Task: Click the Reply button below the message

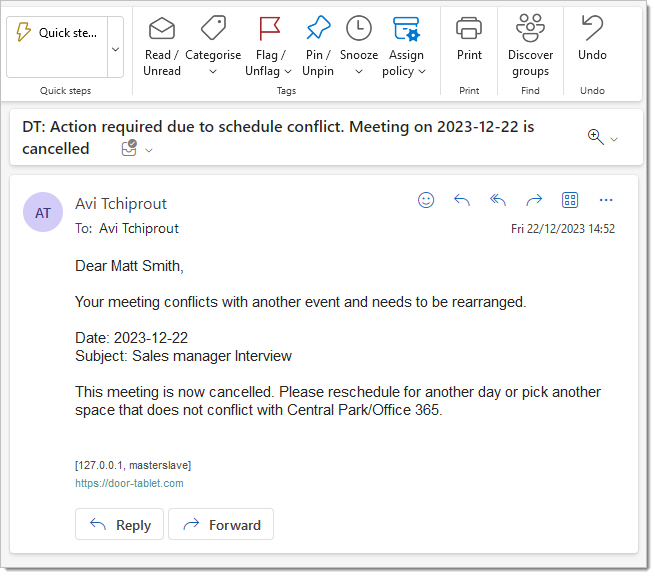Action: (x=119, y=524)
